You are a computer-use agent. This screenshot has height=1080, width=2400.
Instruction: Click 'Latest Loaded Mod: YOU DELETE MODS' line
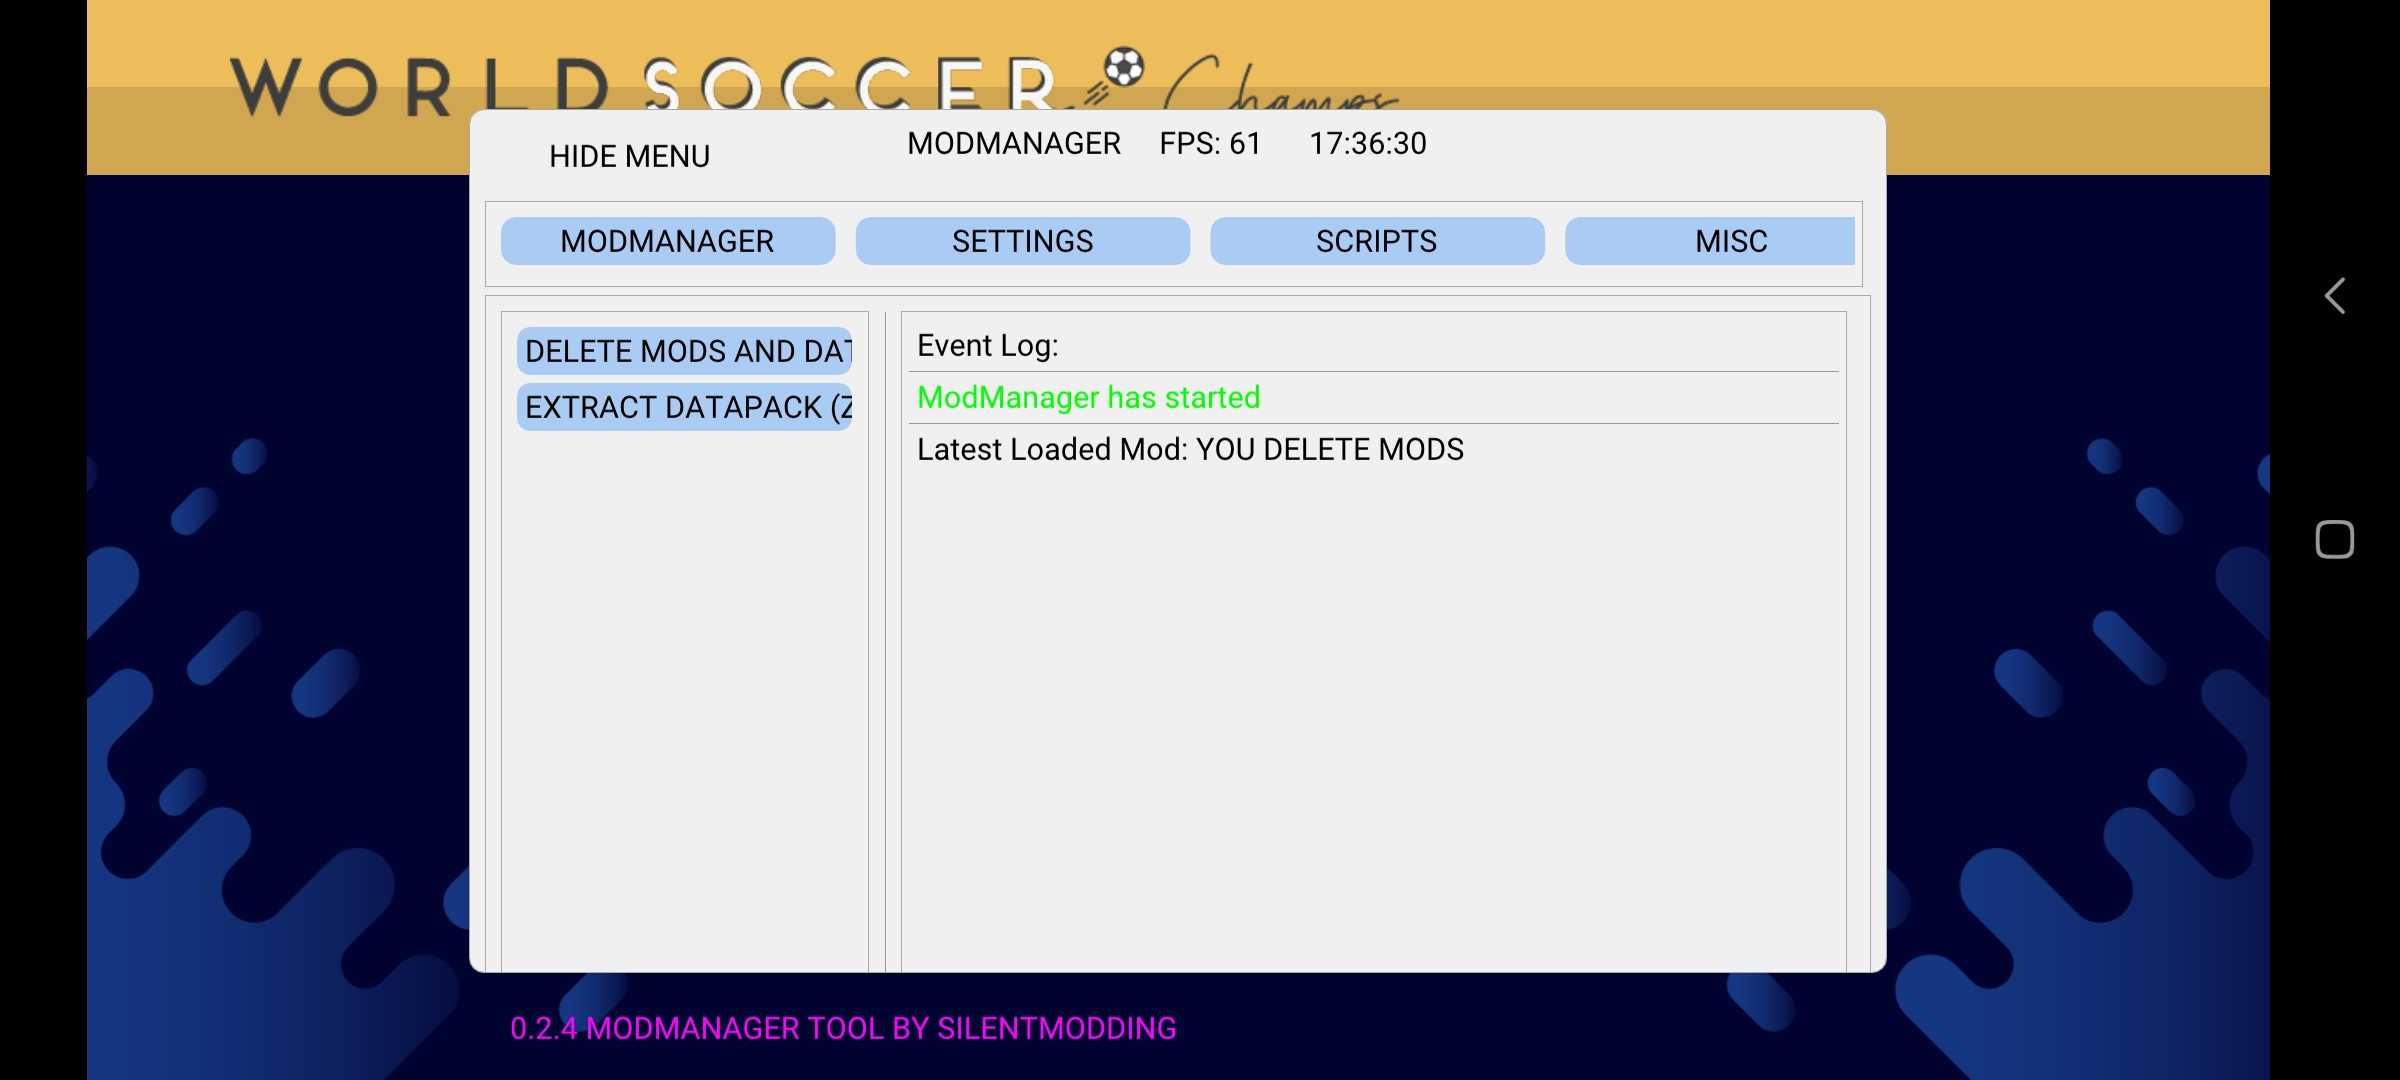pos(1190,449)
